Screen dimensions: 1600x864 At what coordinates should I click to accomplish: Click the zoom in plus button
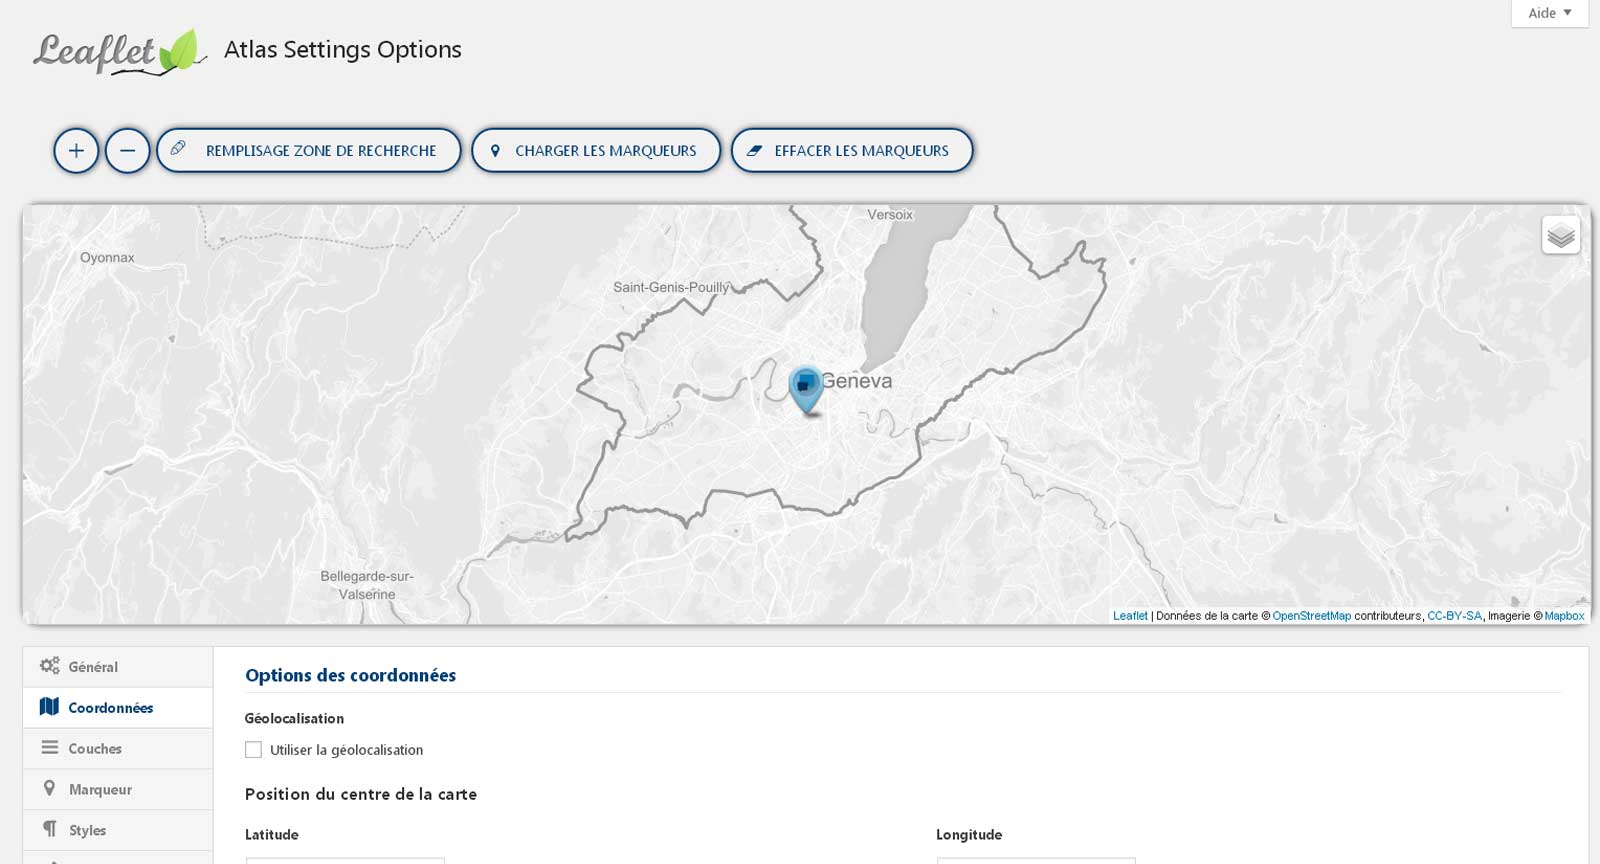[x=76, y=151]
